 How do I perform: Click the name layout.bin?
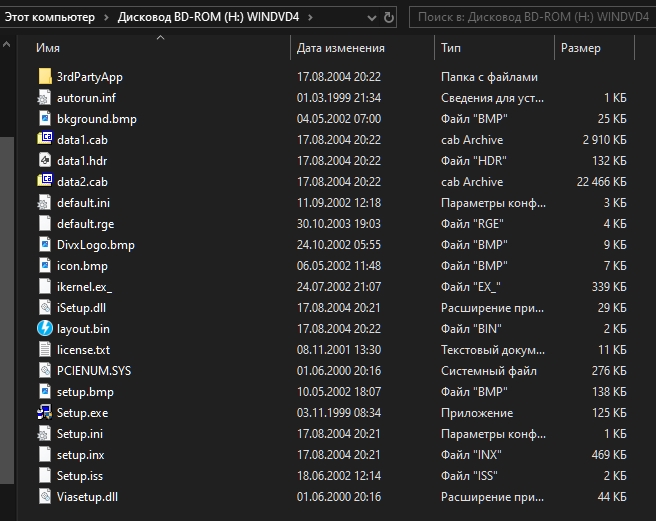pos(83,329)
